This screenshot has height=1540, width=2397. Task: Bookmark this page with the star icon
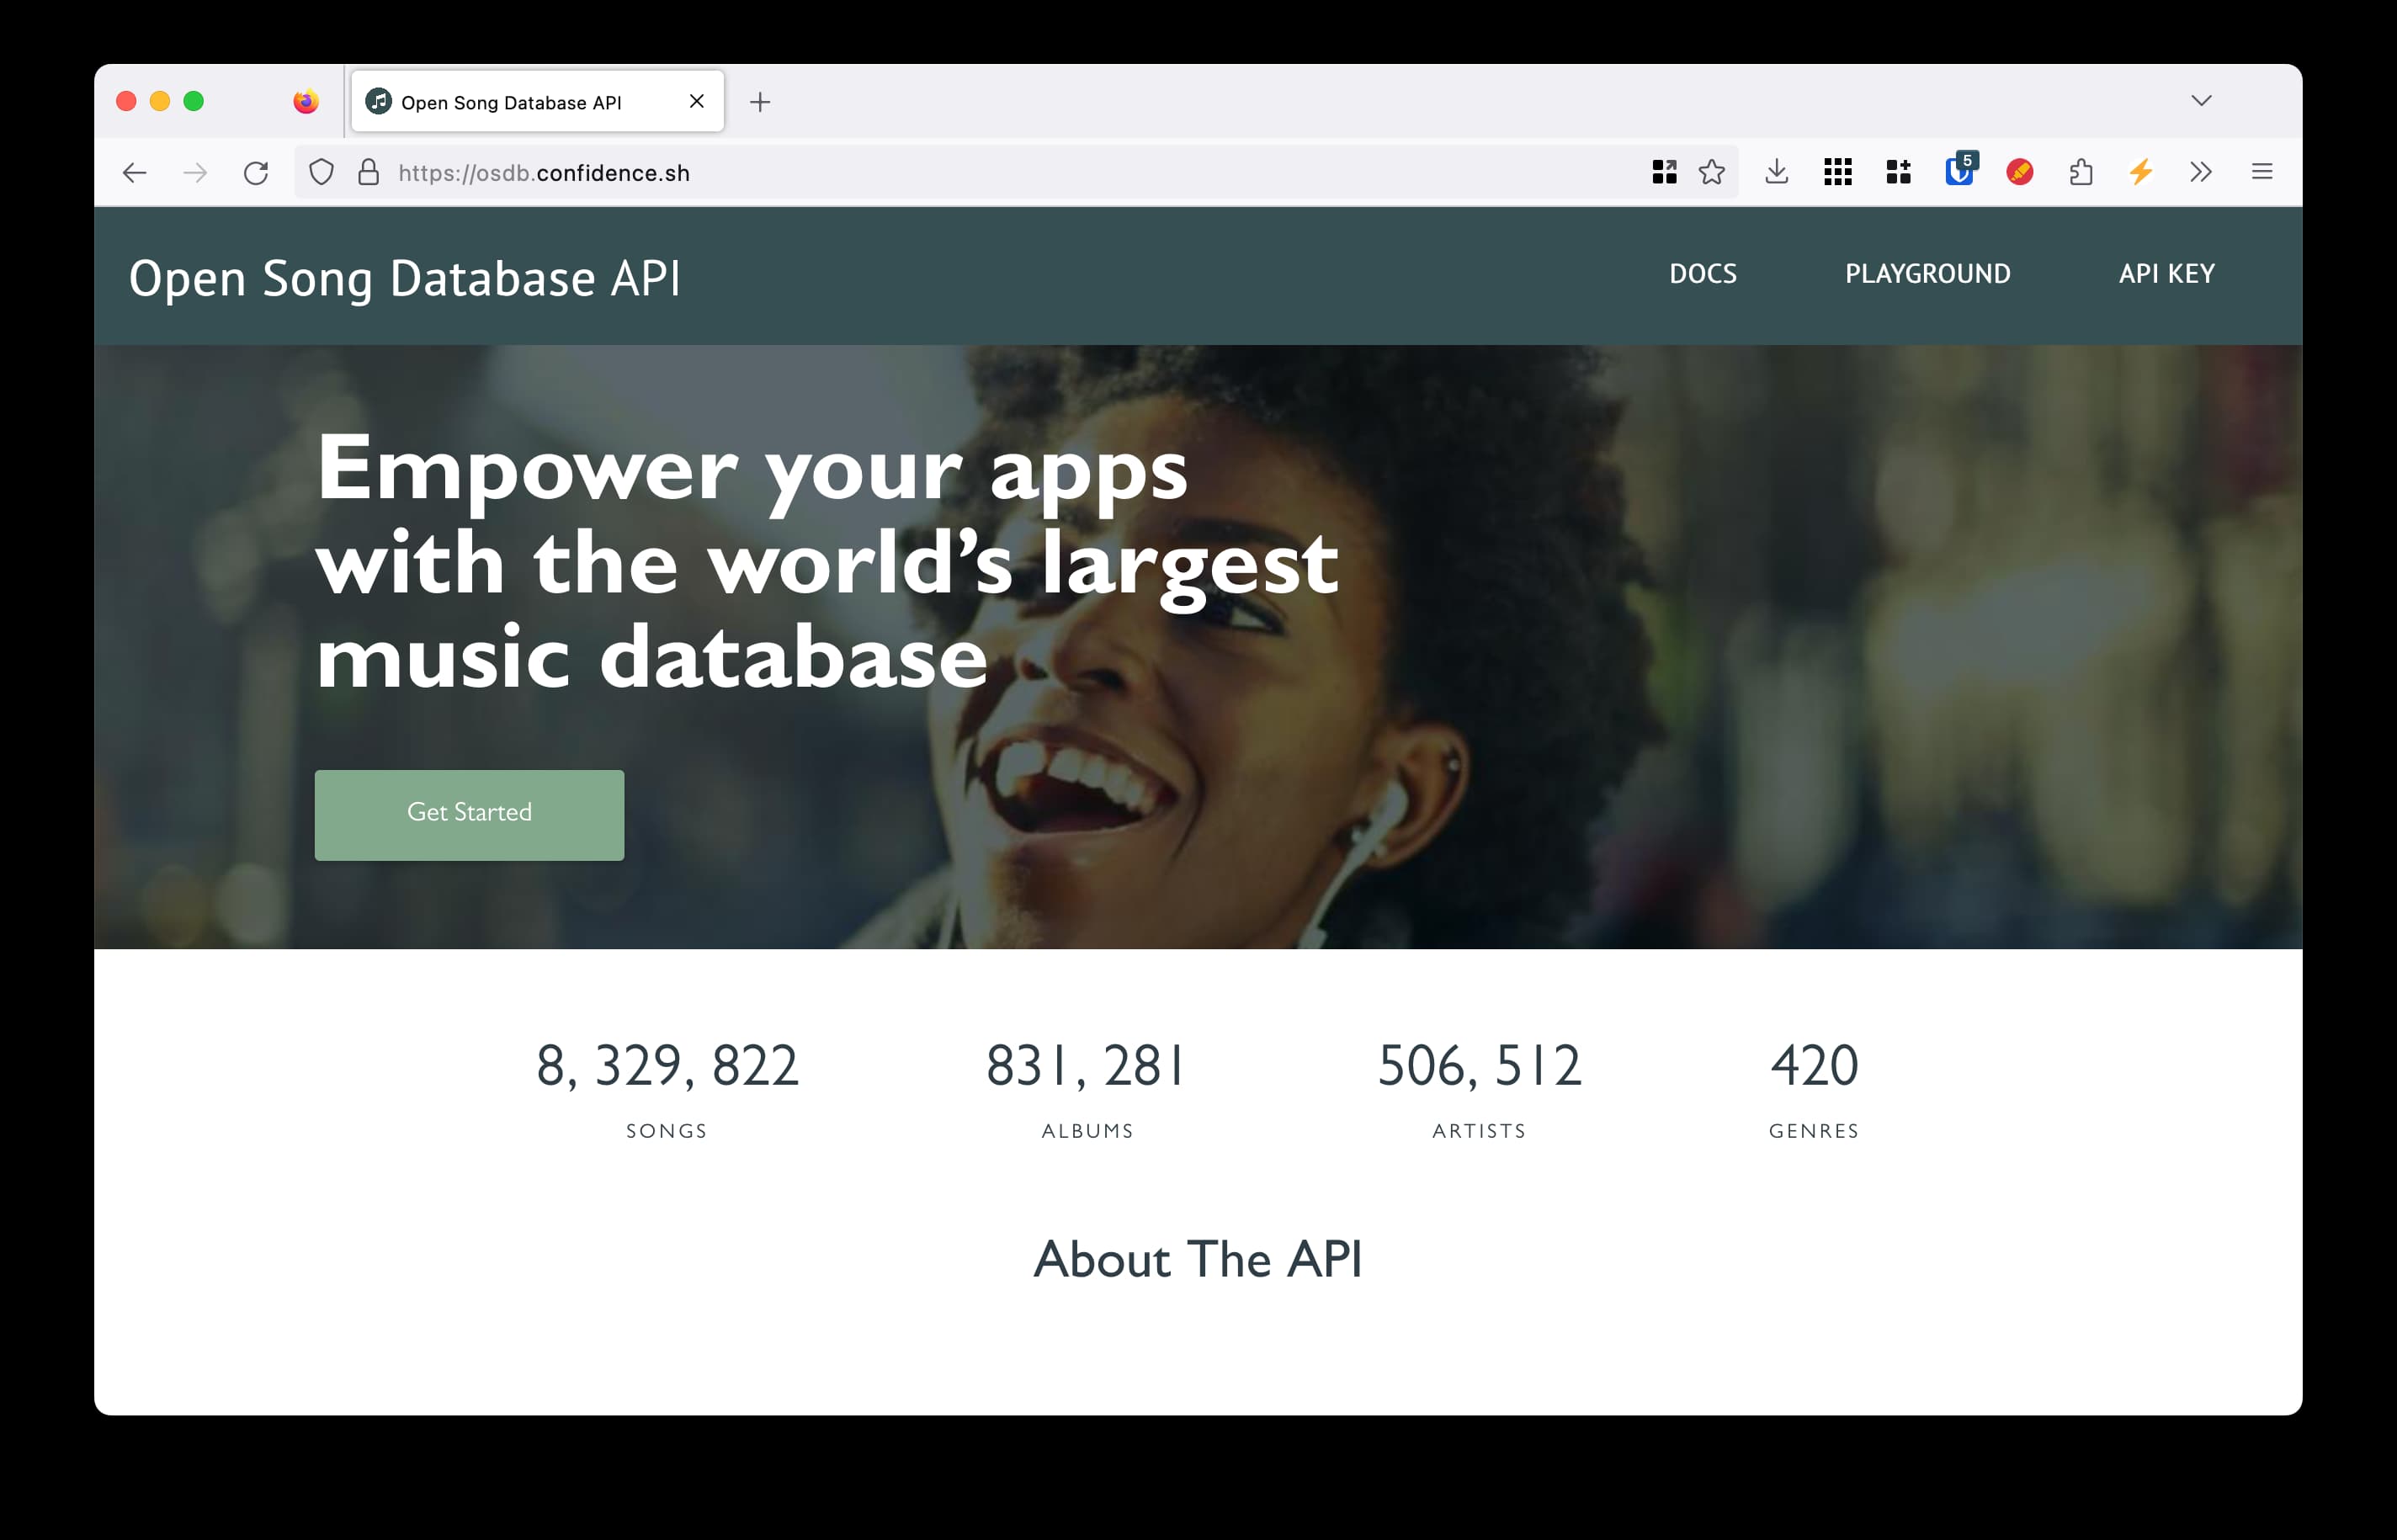[x=1711, y=172]
